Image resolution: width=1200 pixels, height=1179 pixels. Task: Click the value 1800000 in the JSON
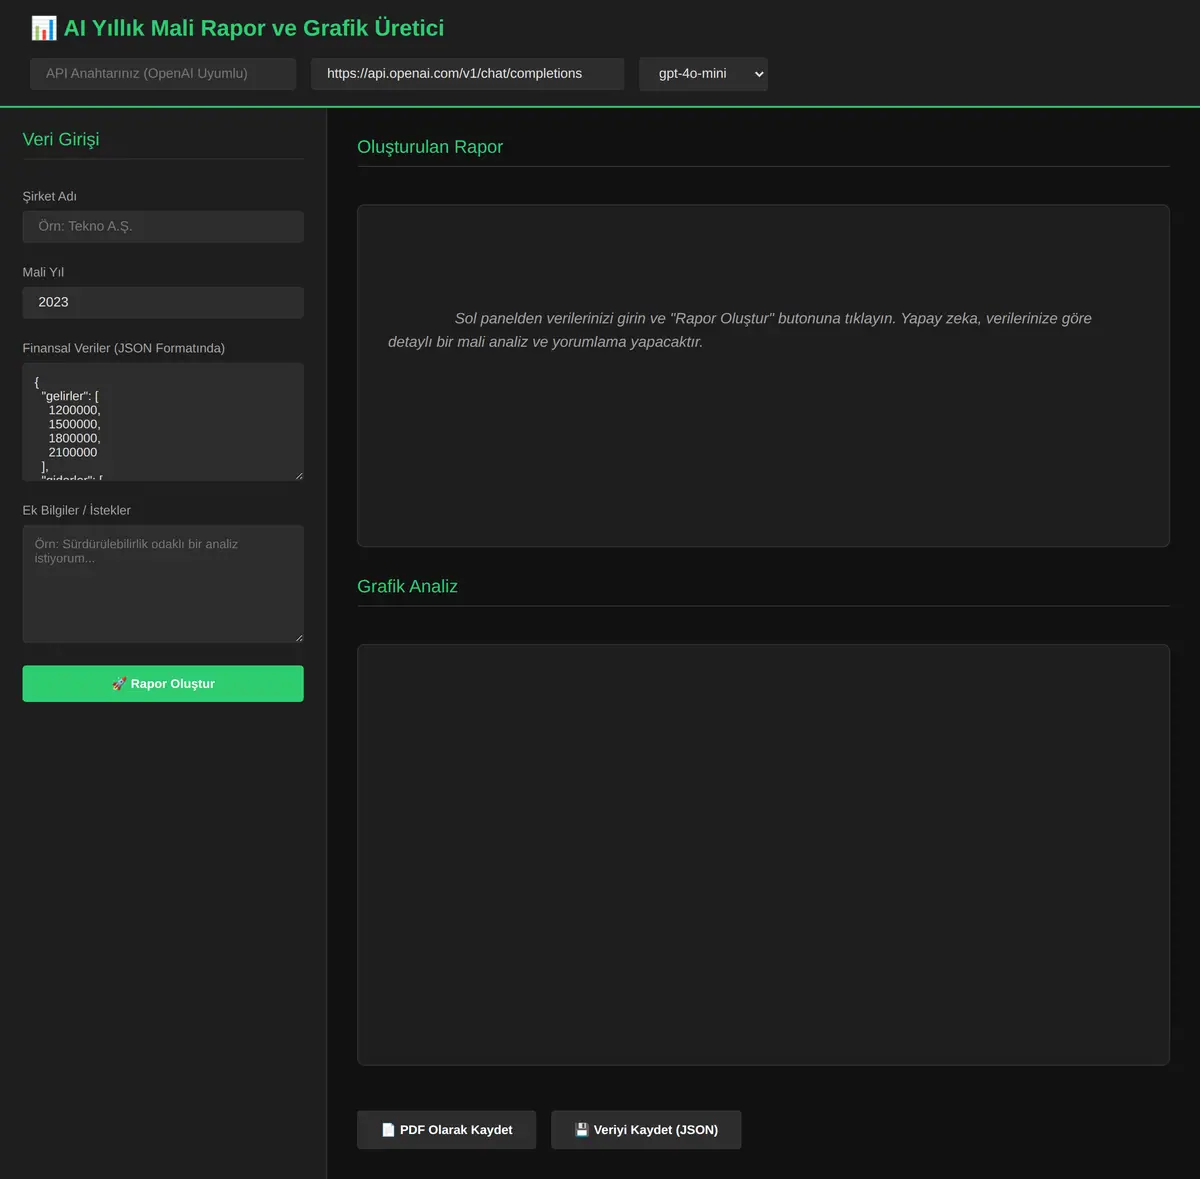click(74, 438)
